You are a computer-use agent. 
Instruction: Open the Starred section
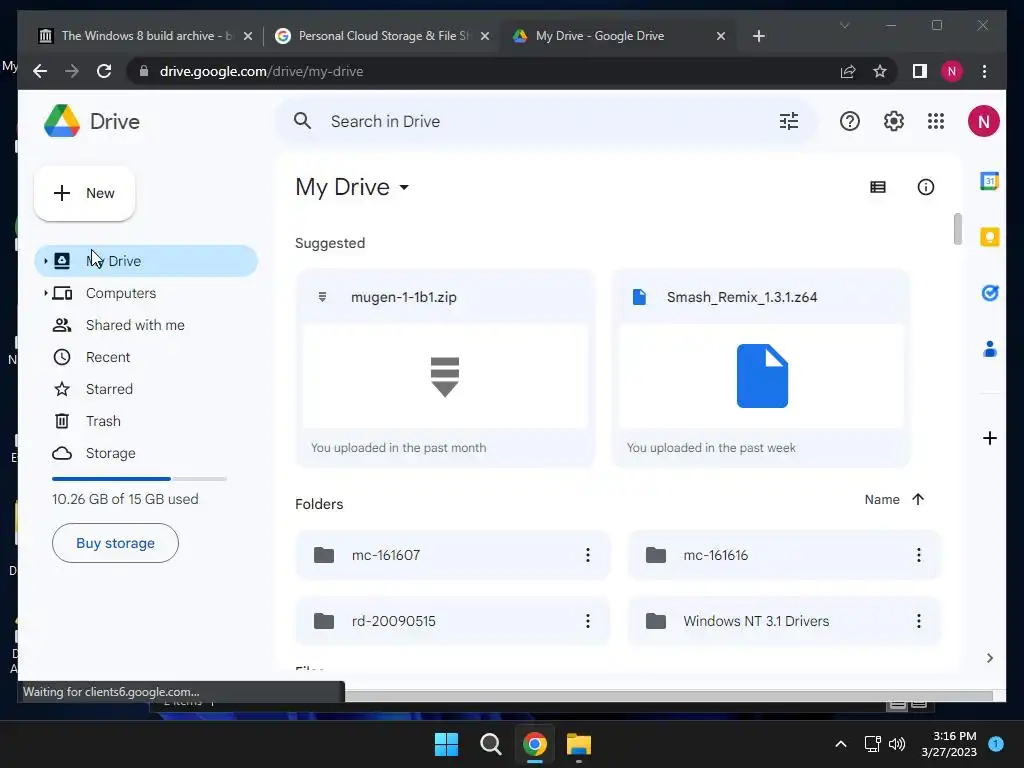point(109,389)
